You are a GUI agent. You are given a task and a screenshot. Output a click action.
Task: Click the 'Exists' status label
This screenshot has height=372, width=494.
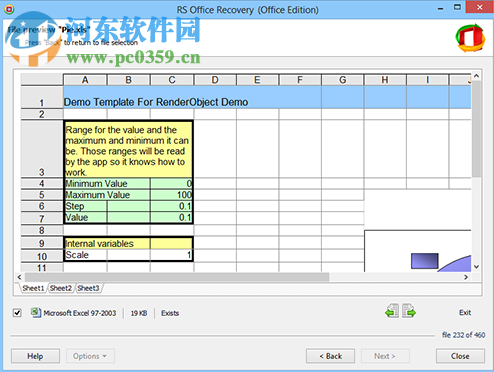point(170,313)
